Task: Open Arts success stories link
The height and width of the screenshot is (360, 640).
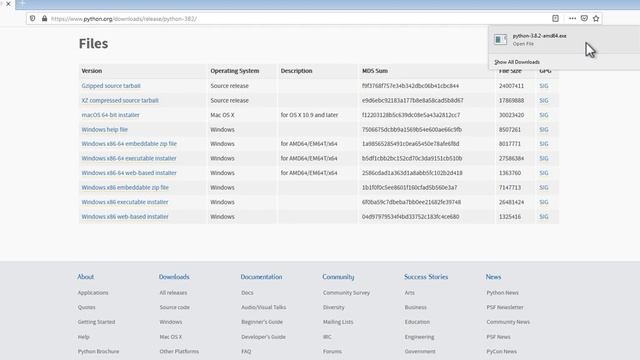Action: [x=409, y=293]
